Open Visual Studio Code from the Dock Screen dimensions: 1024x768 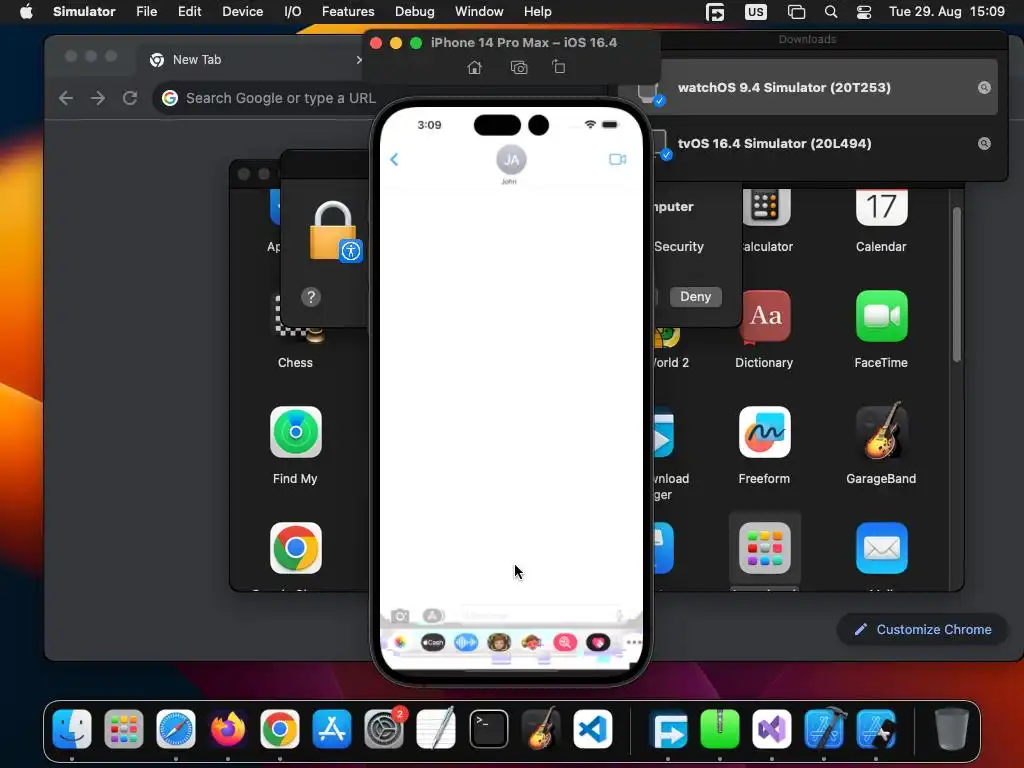coord(593,729)
